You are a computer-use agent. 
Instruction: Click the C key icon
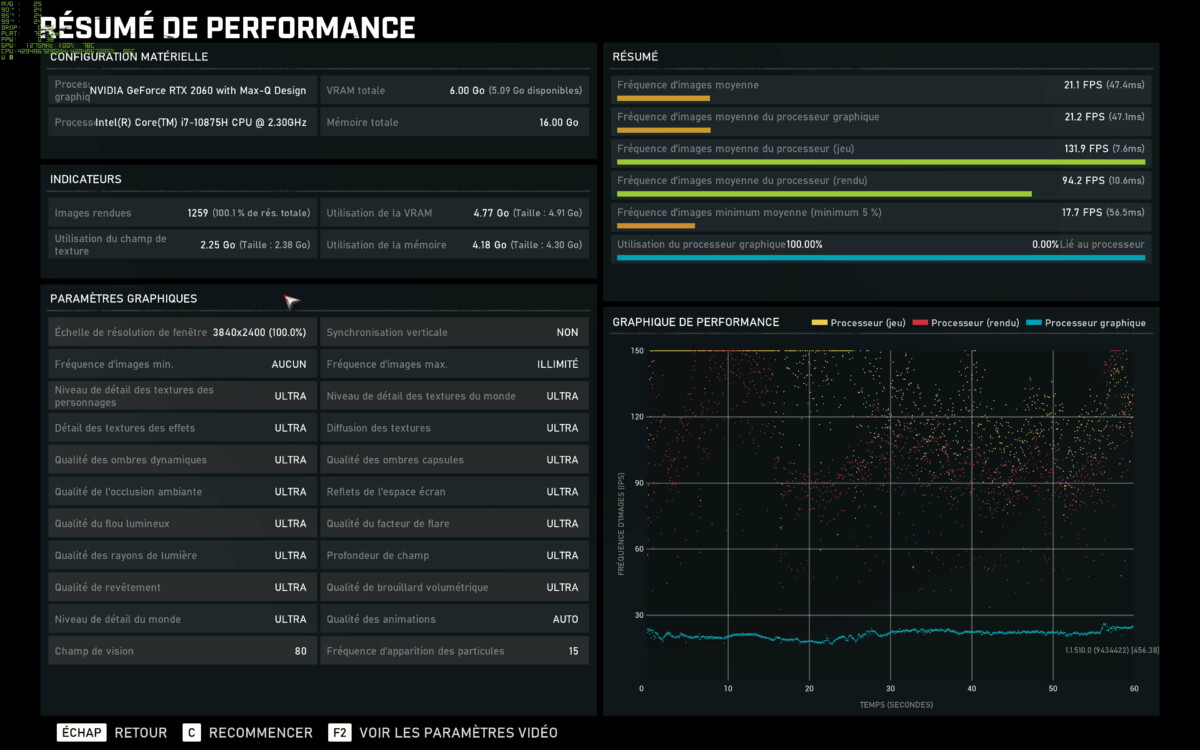coord(192,732)
